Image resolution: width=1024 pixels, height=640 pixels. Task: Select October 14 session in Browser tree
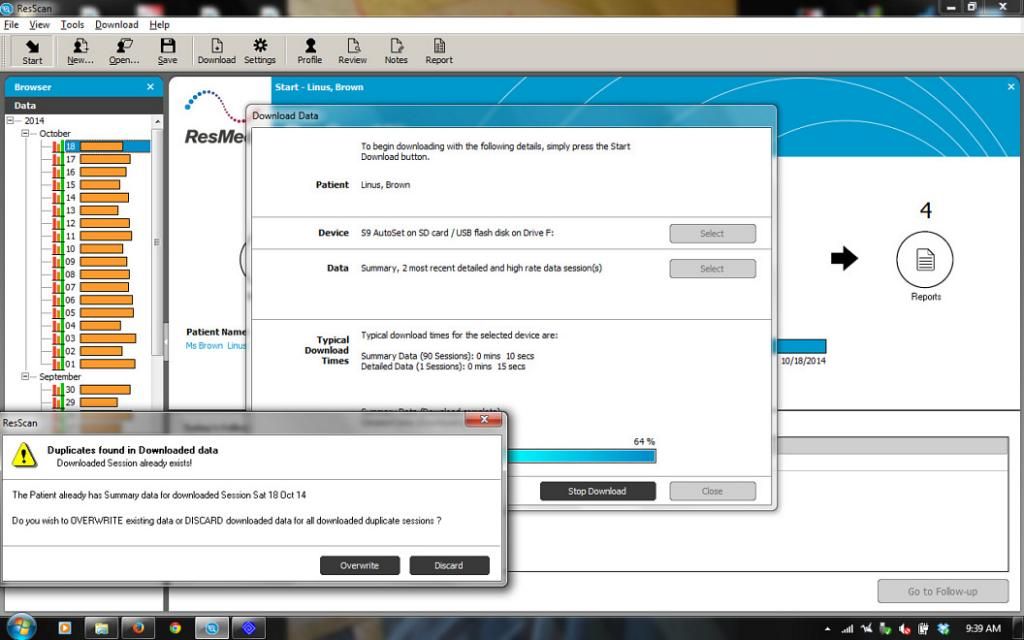[x=91, y=197]
